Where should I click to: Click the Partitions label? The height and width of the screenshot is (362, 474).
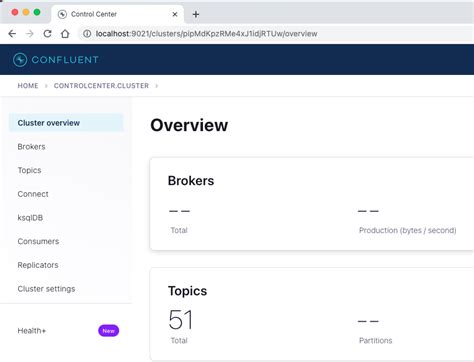tap(376, 341)
